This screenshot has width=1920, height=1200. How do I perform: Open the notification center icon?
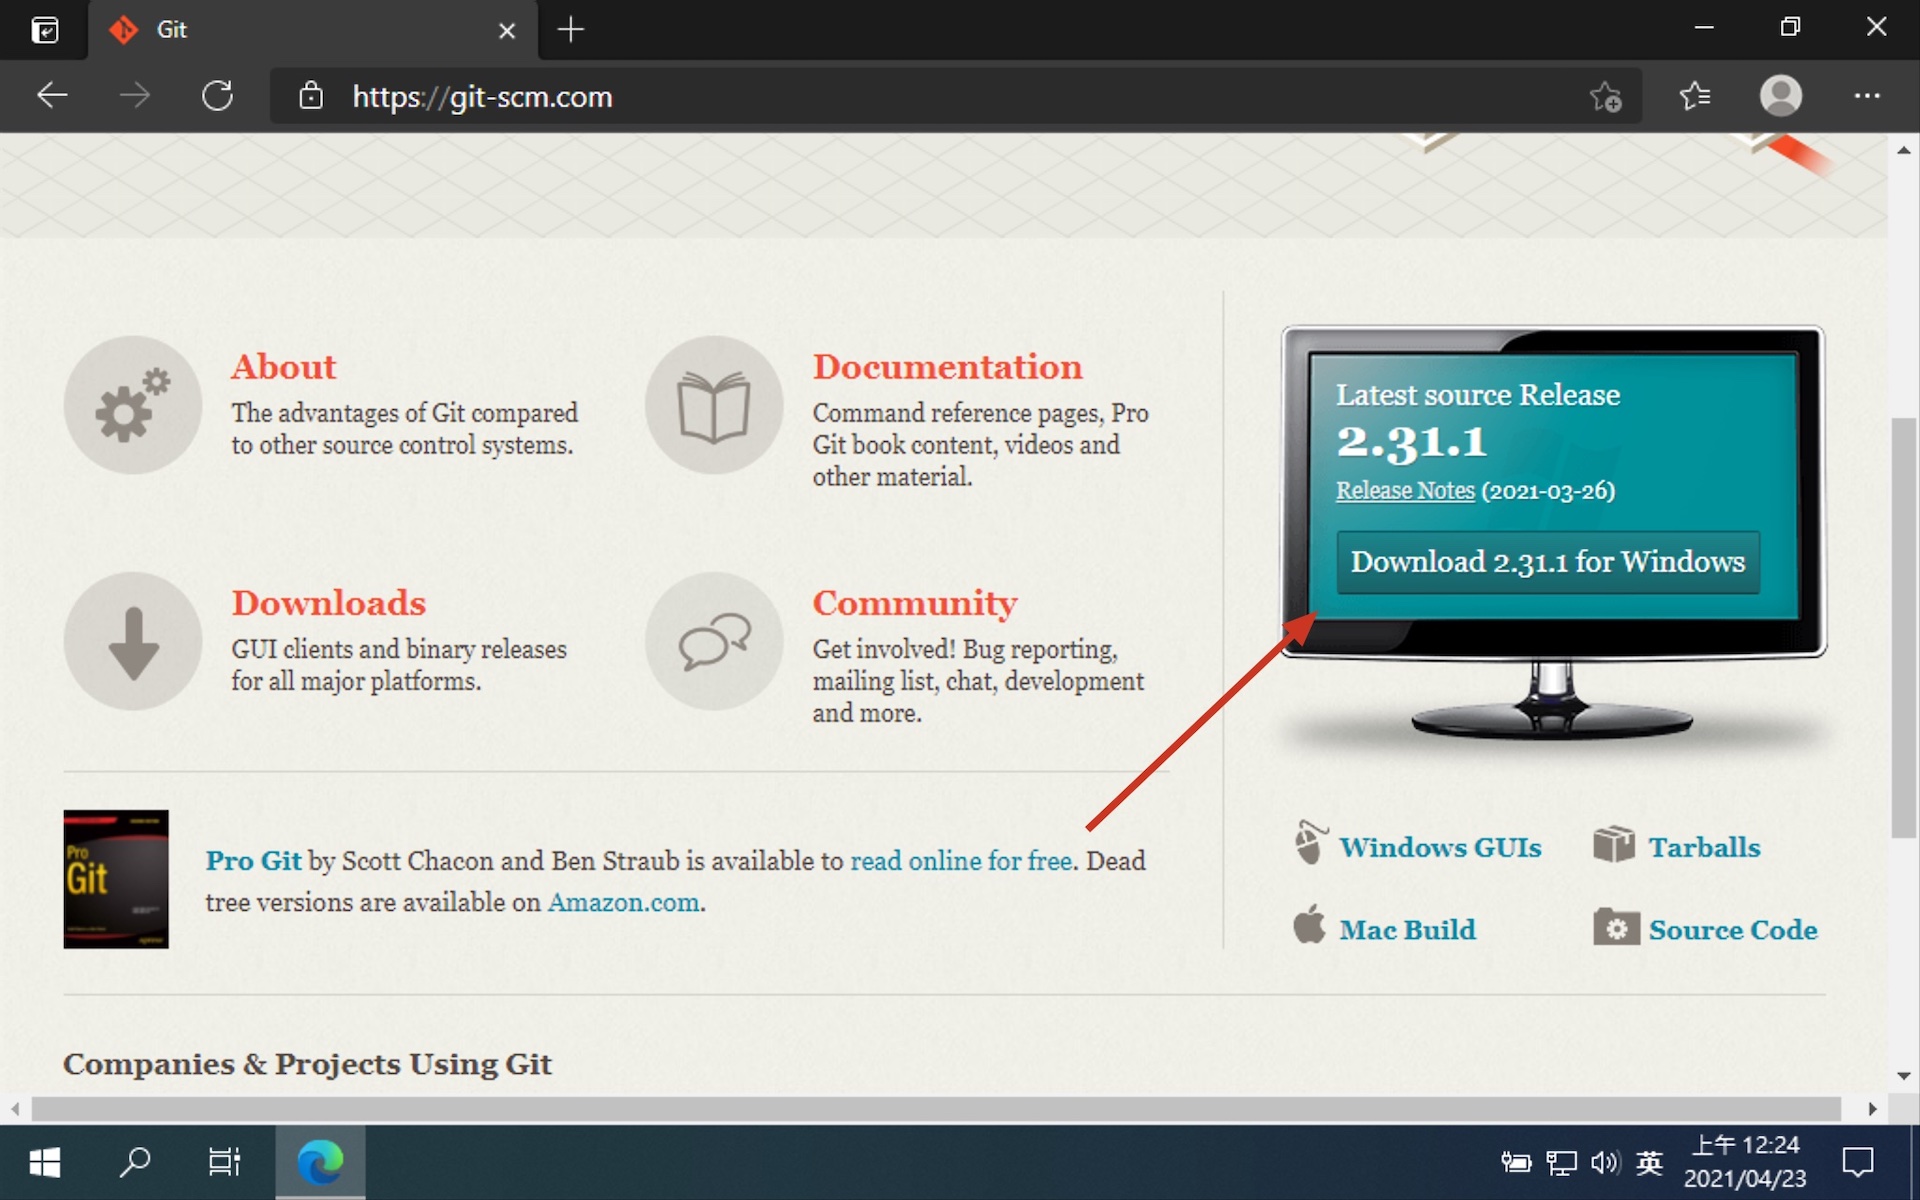point(1858,1162)
